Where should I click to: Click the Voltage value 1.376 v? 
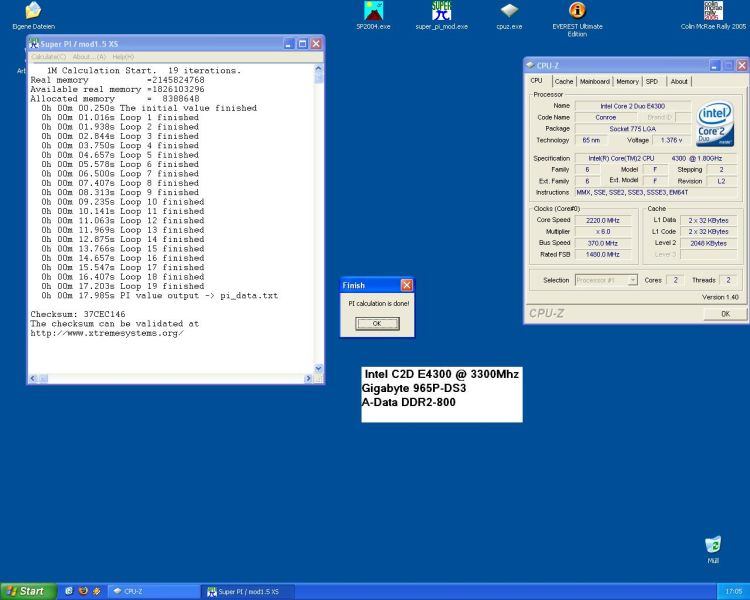pyautogui.click(x=672, y=140)
